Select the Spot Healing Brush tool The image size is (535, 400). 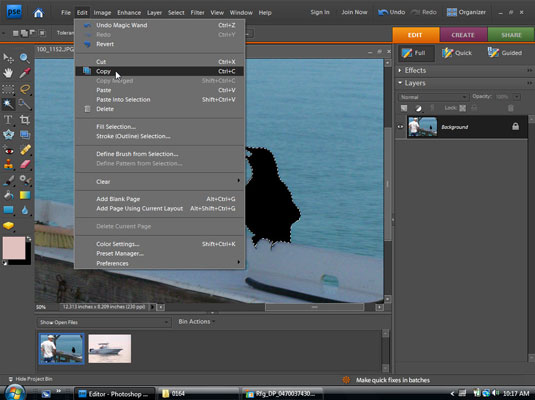pos(25,150)
